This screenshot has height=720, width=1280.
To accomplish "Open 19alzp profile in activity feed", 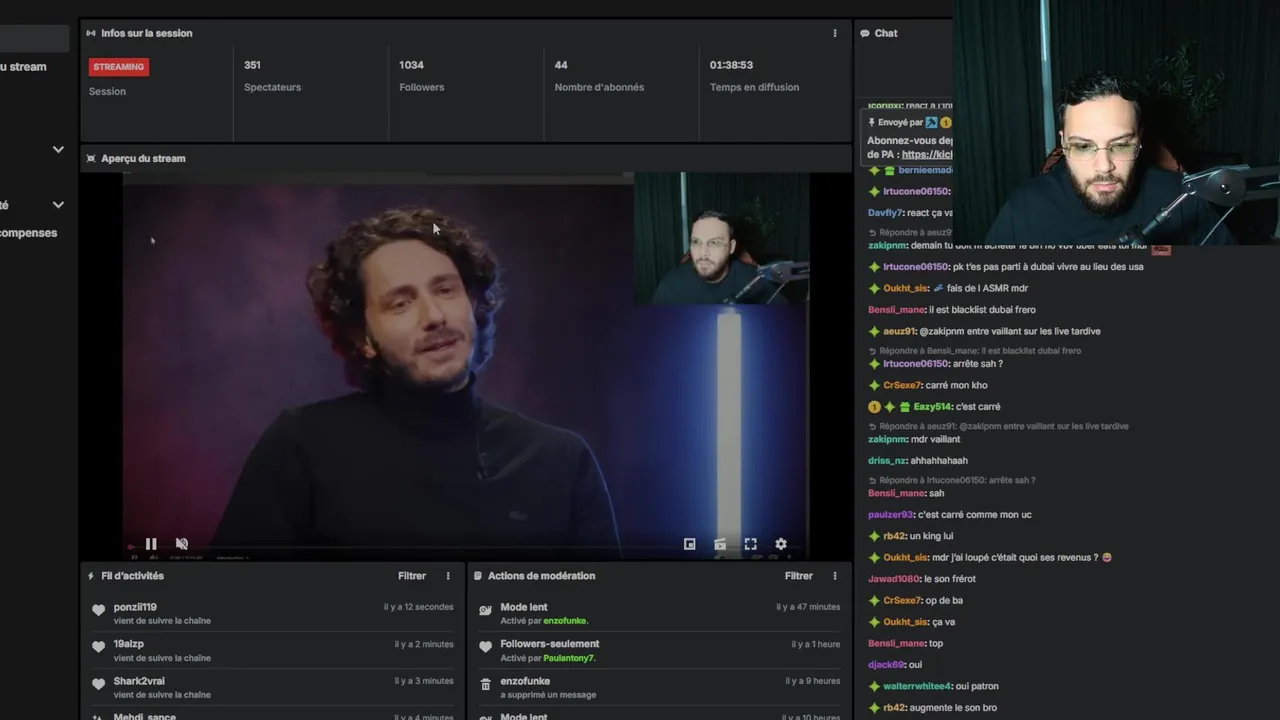I will point(129,644).
